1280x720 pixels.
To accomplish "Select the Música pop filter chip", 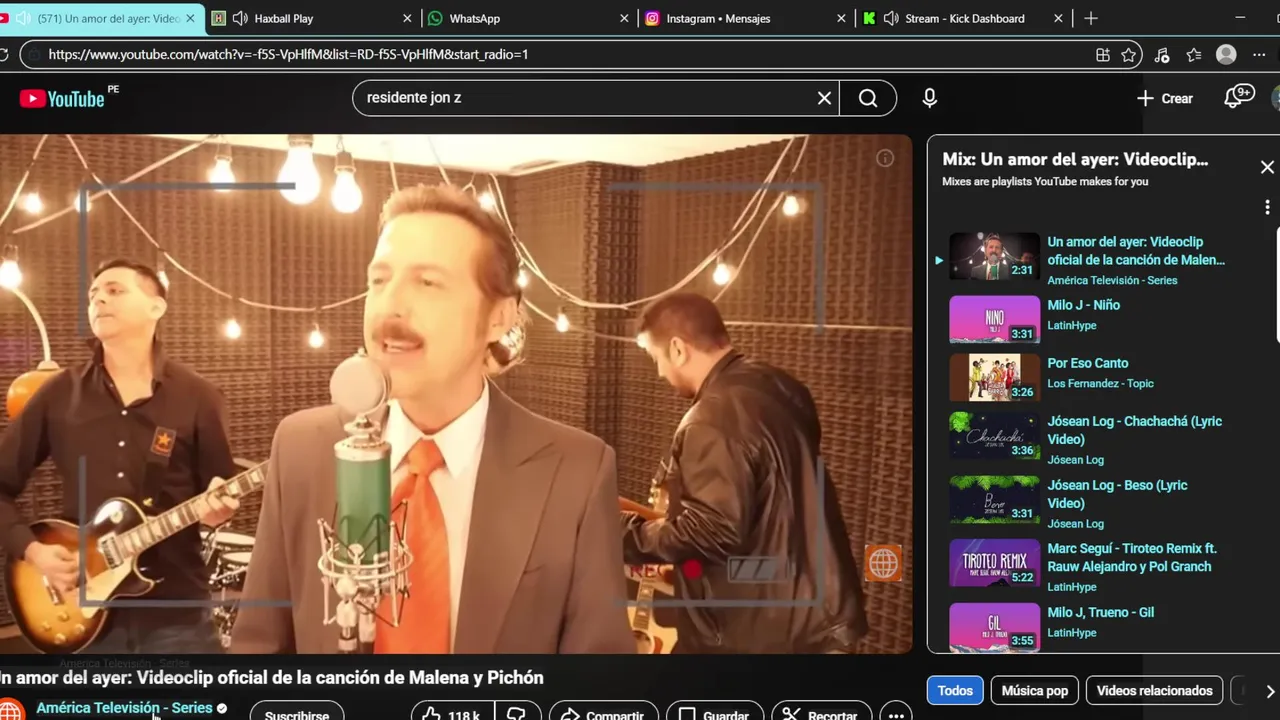I will pos(1035,691).
